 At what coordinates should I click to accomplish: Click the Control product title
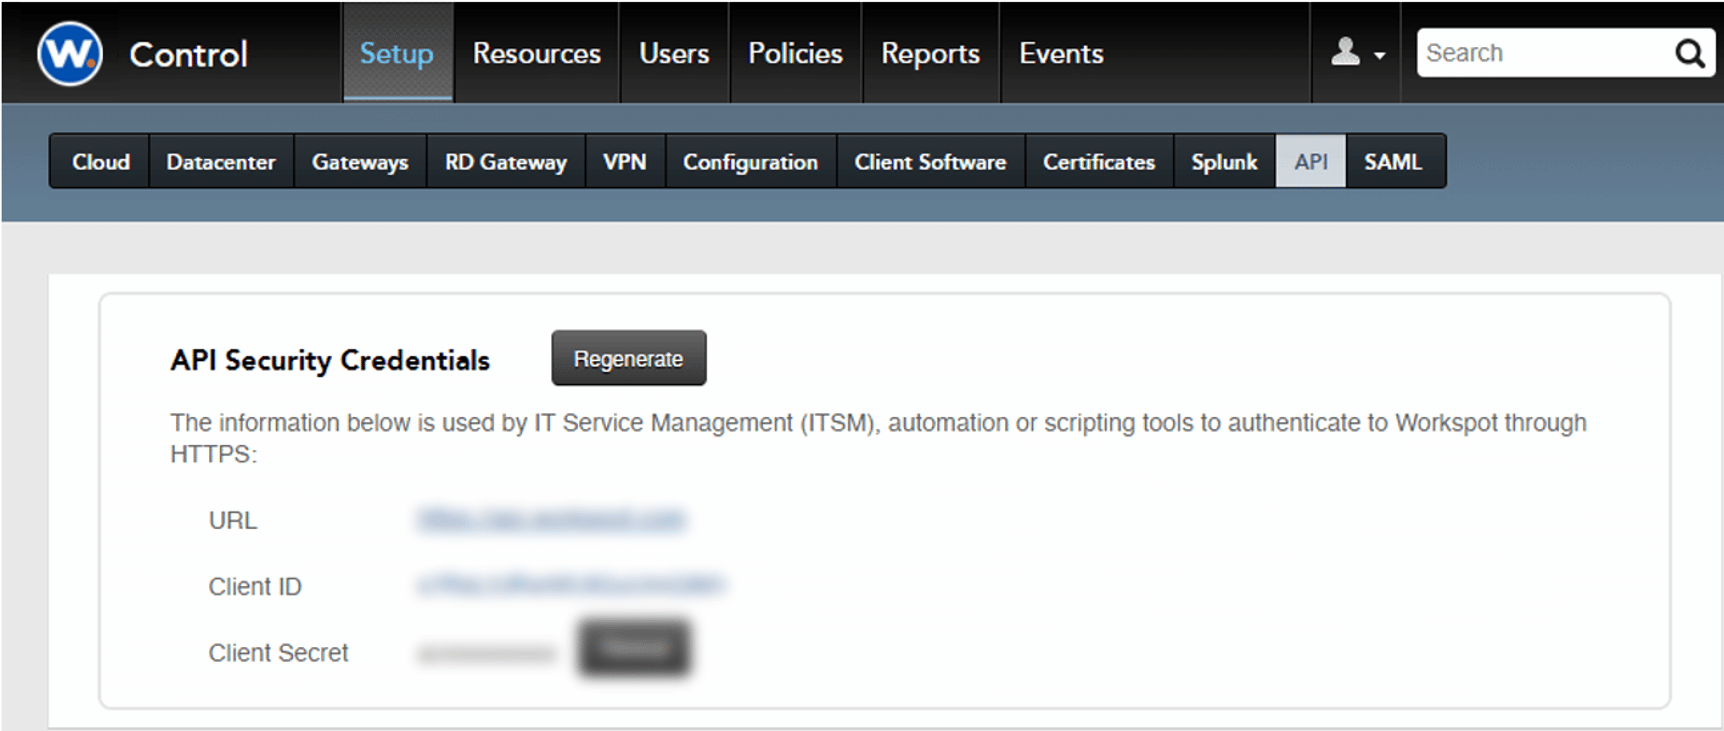click(188, 54)
